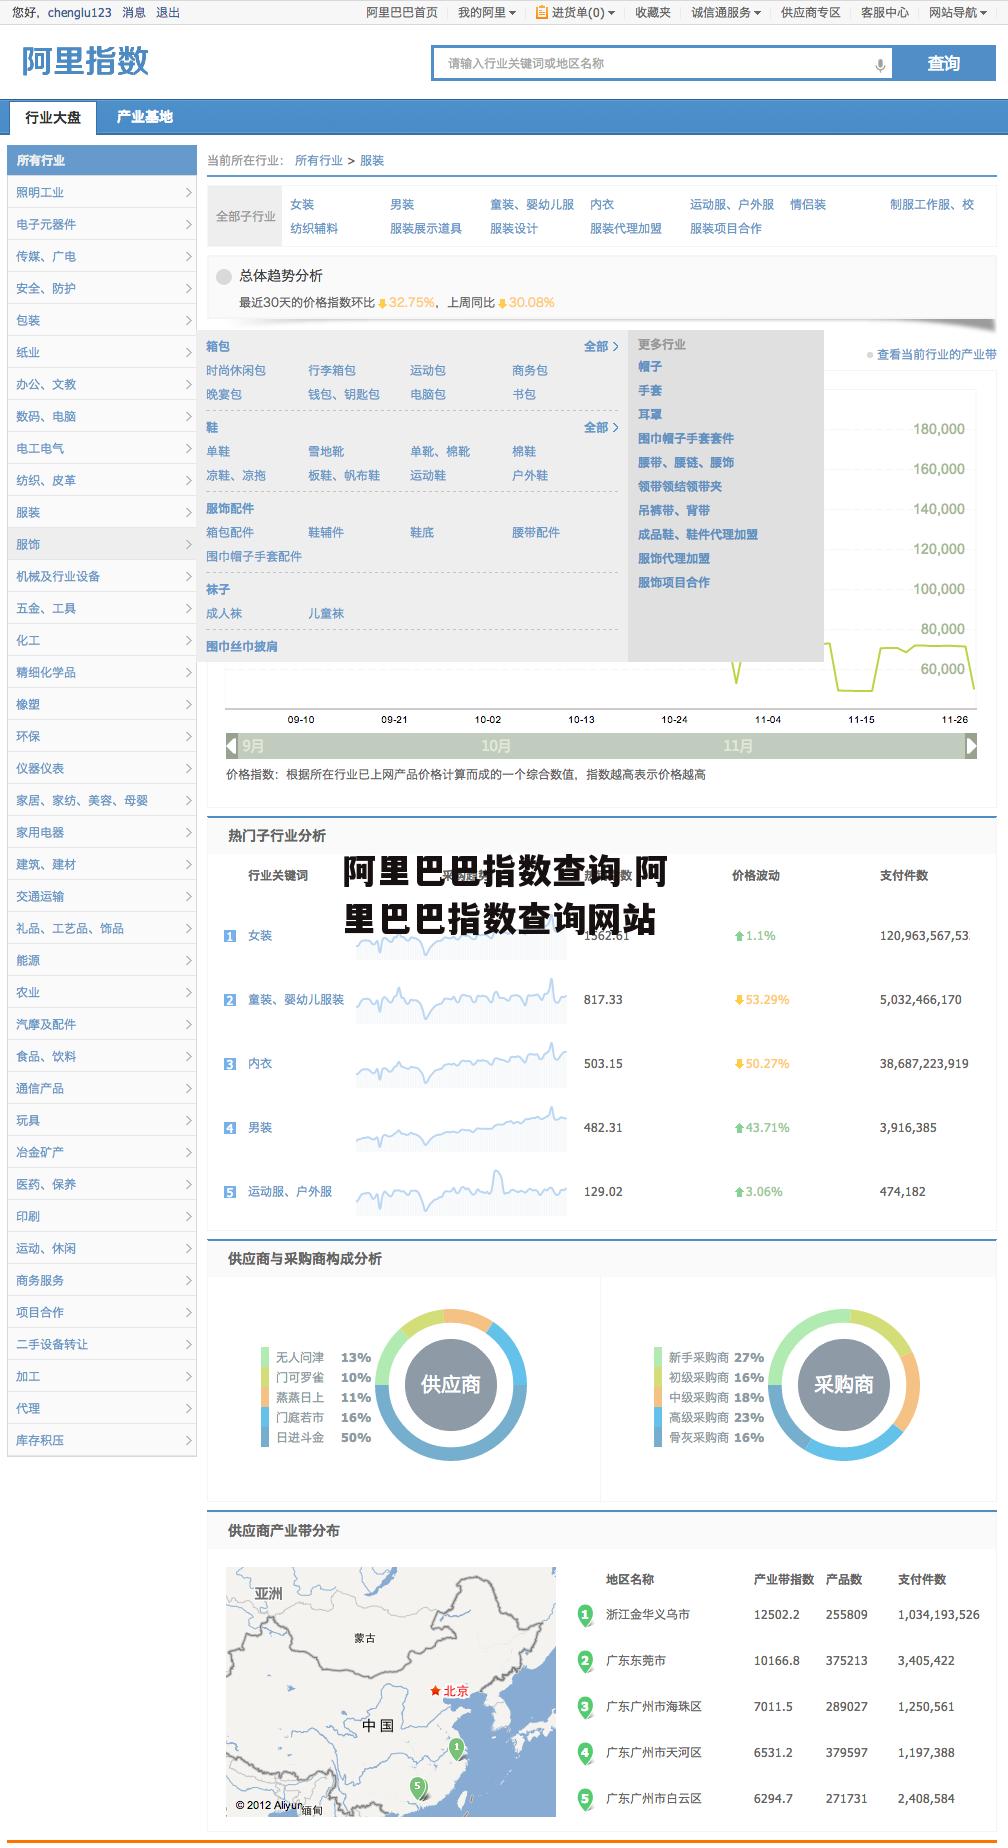Click map pin number 5 on the China map
Image resolution: width=1008 pixels, height=1848 pixels.
pos(418,1787)
